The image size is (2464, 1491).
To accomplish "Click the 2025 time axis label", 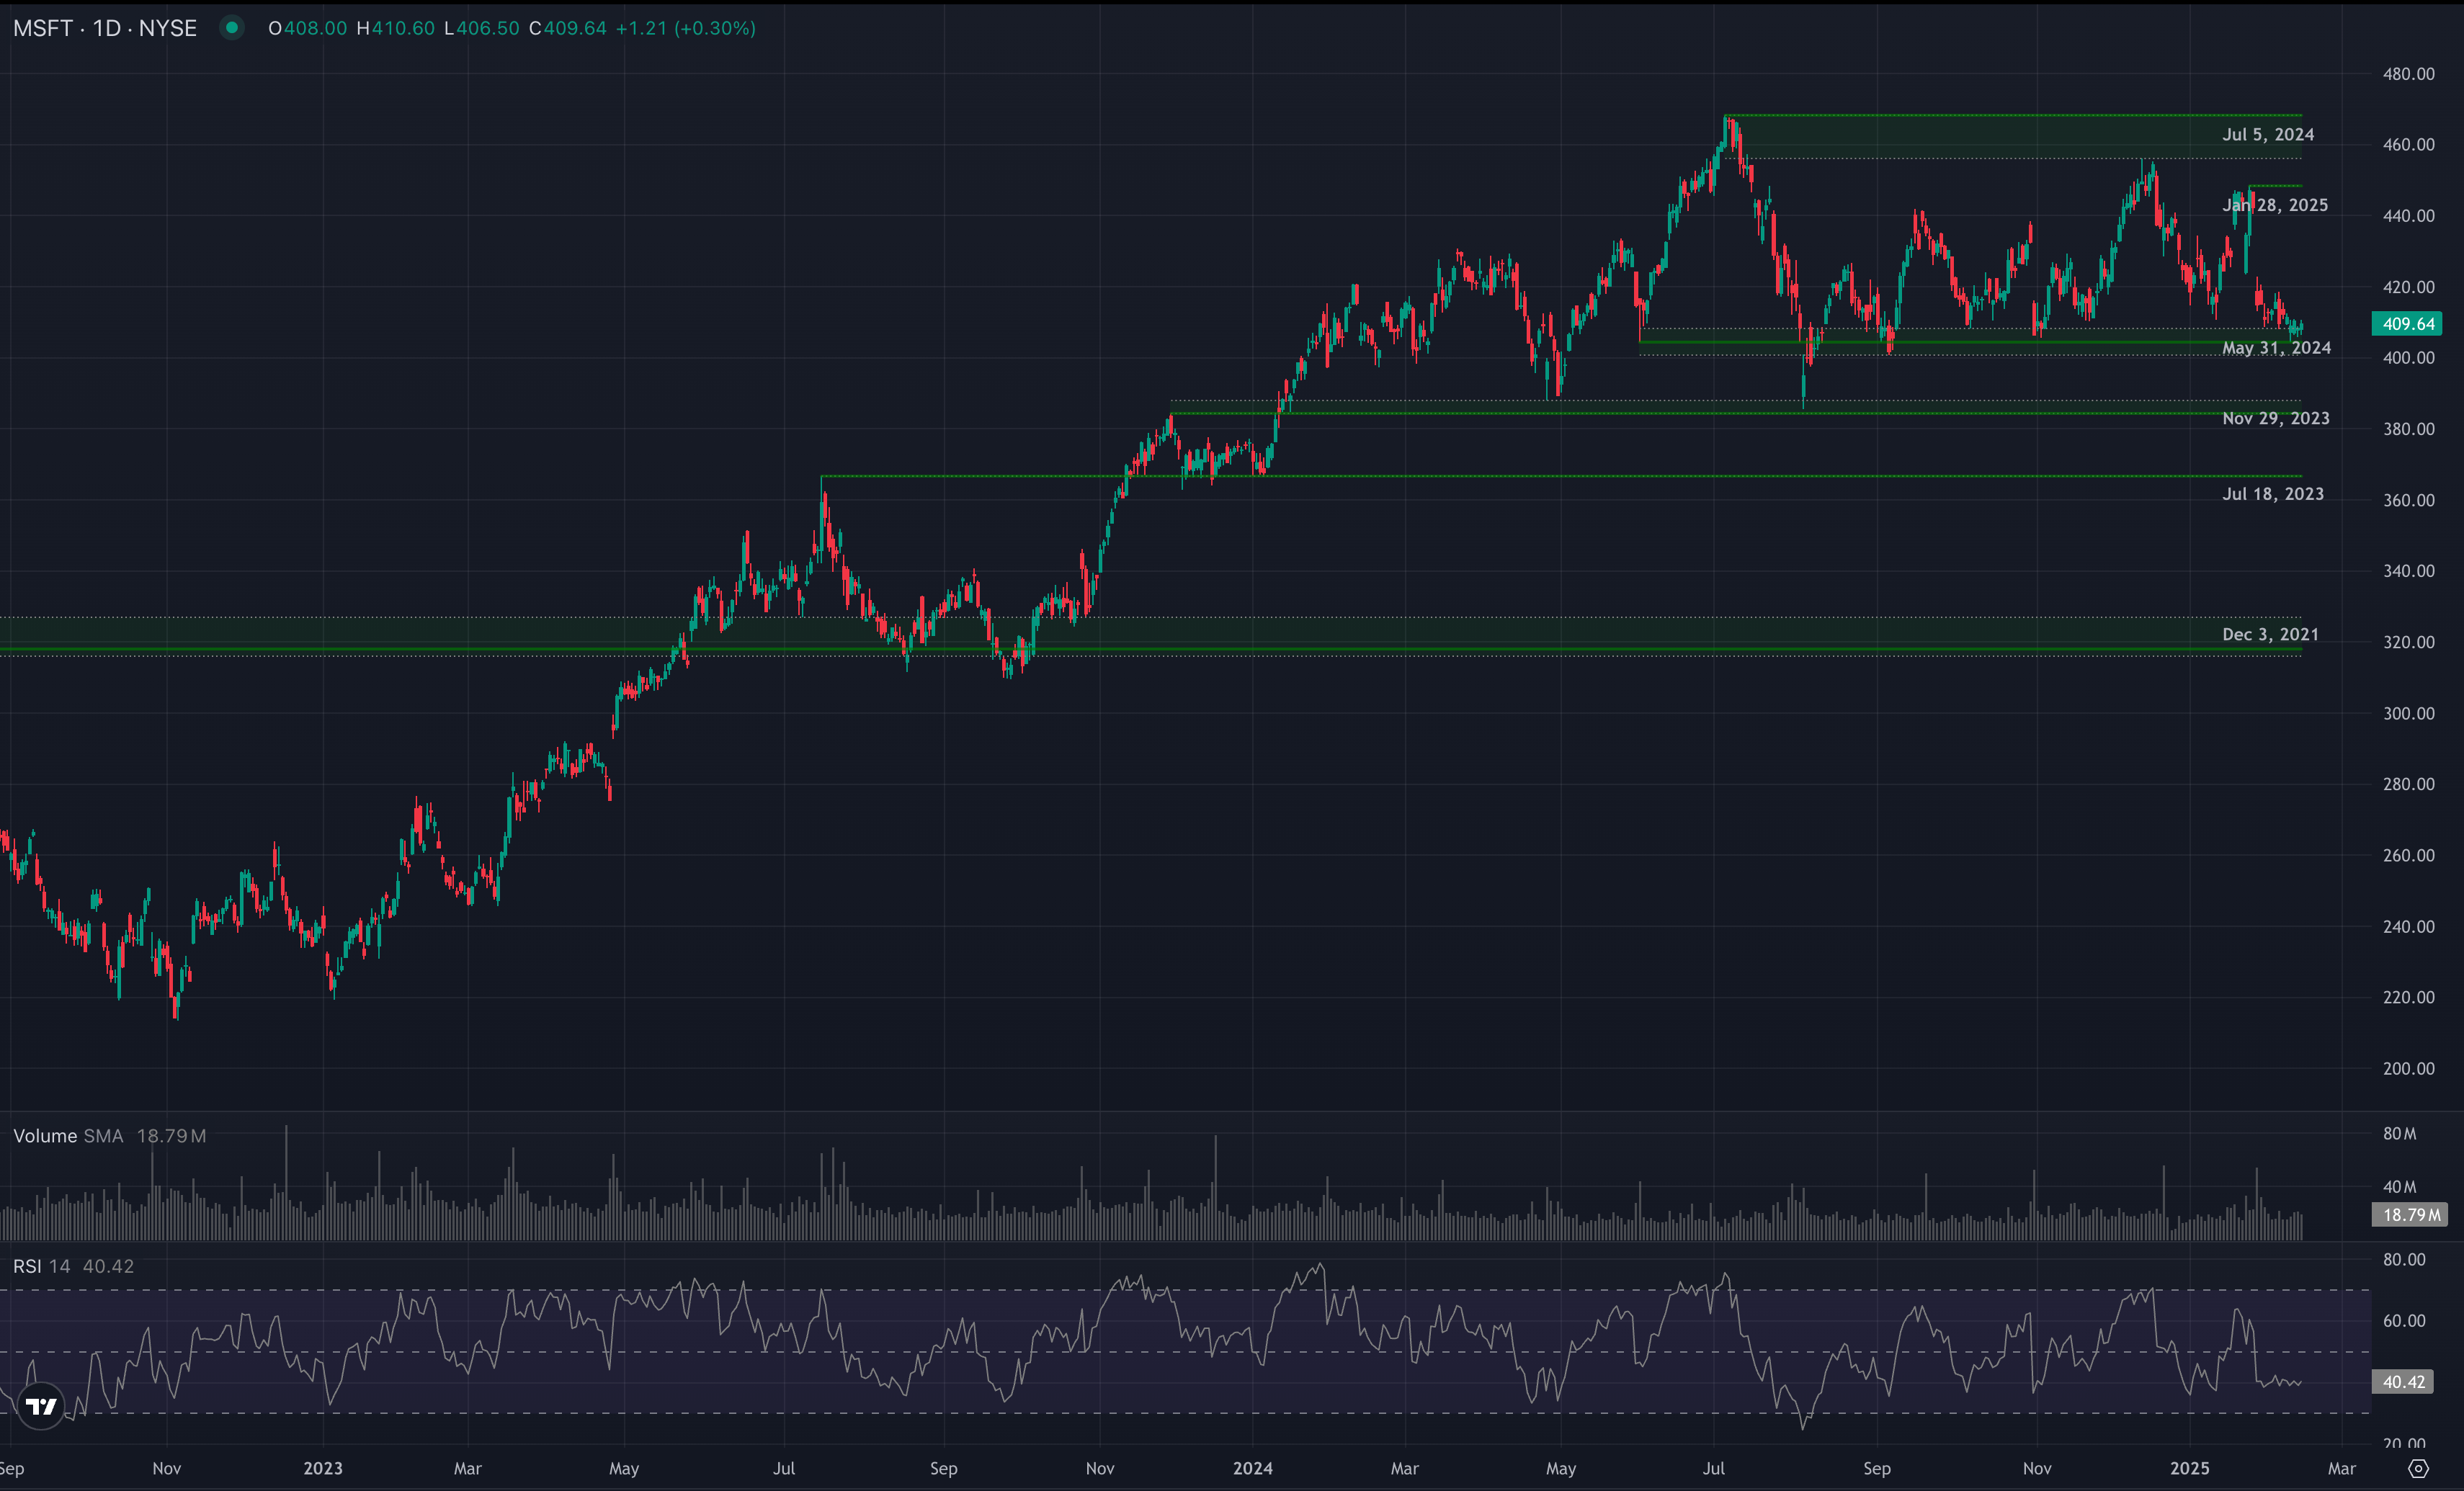I will click(x=2190, y=1469).
